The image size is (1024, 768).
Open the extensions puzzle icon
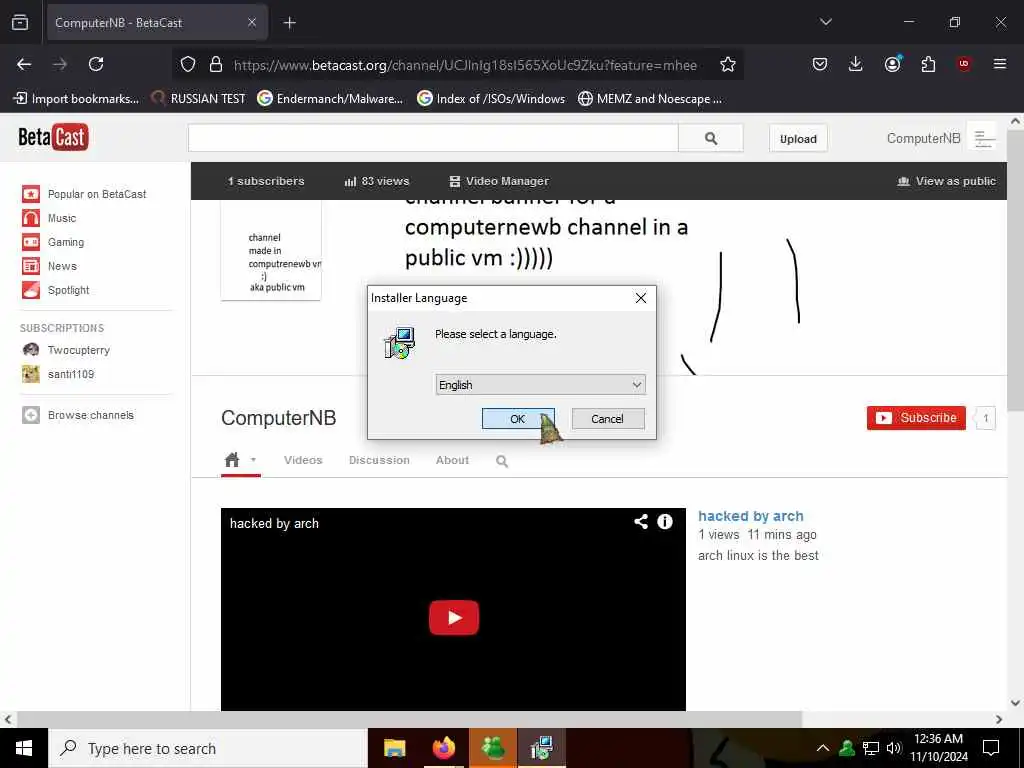point(928,64)
